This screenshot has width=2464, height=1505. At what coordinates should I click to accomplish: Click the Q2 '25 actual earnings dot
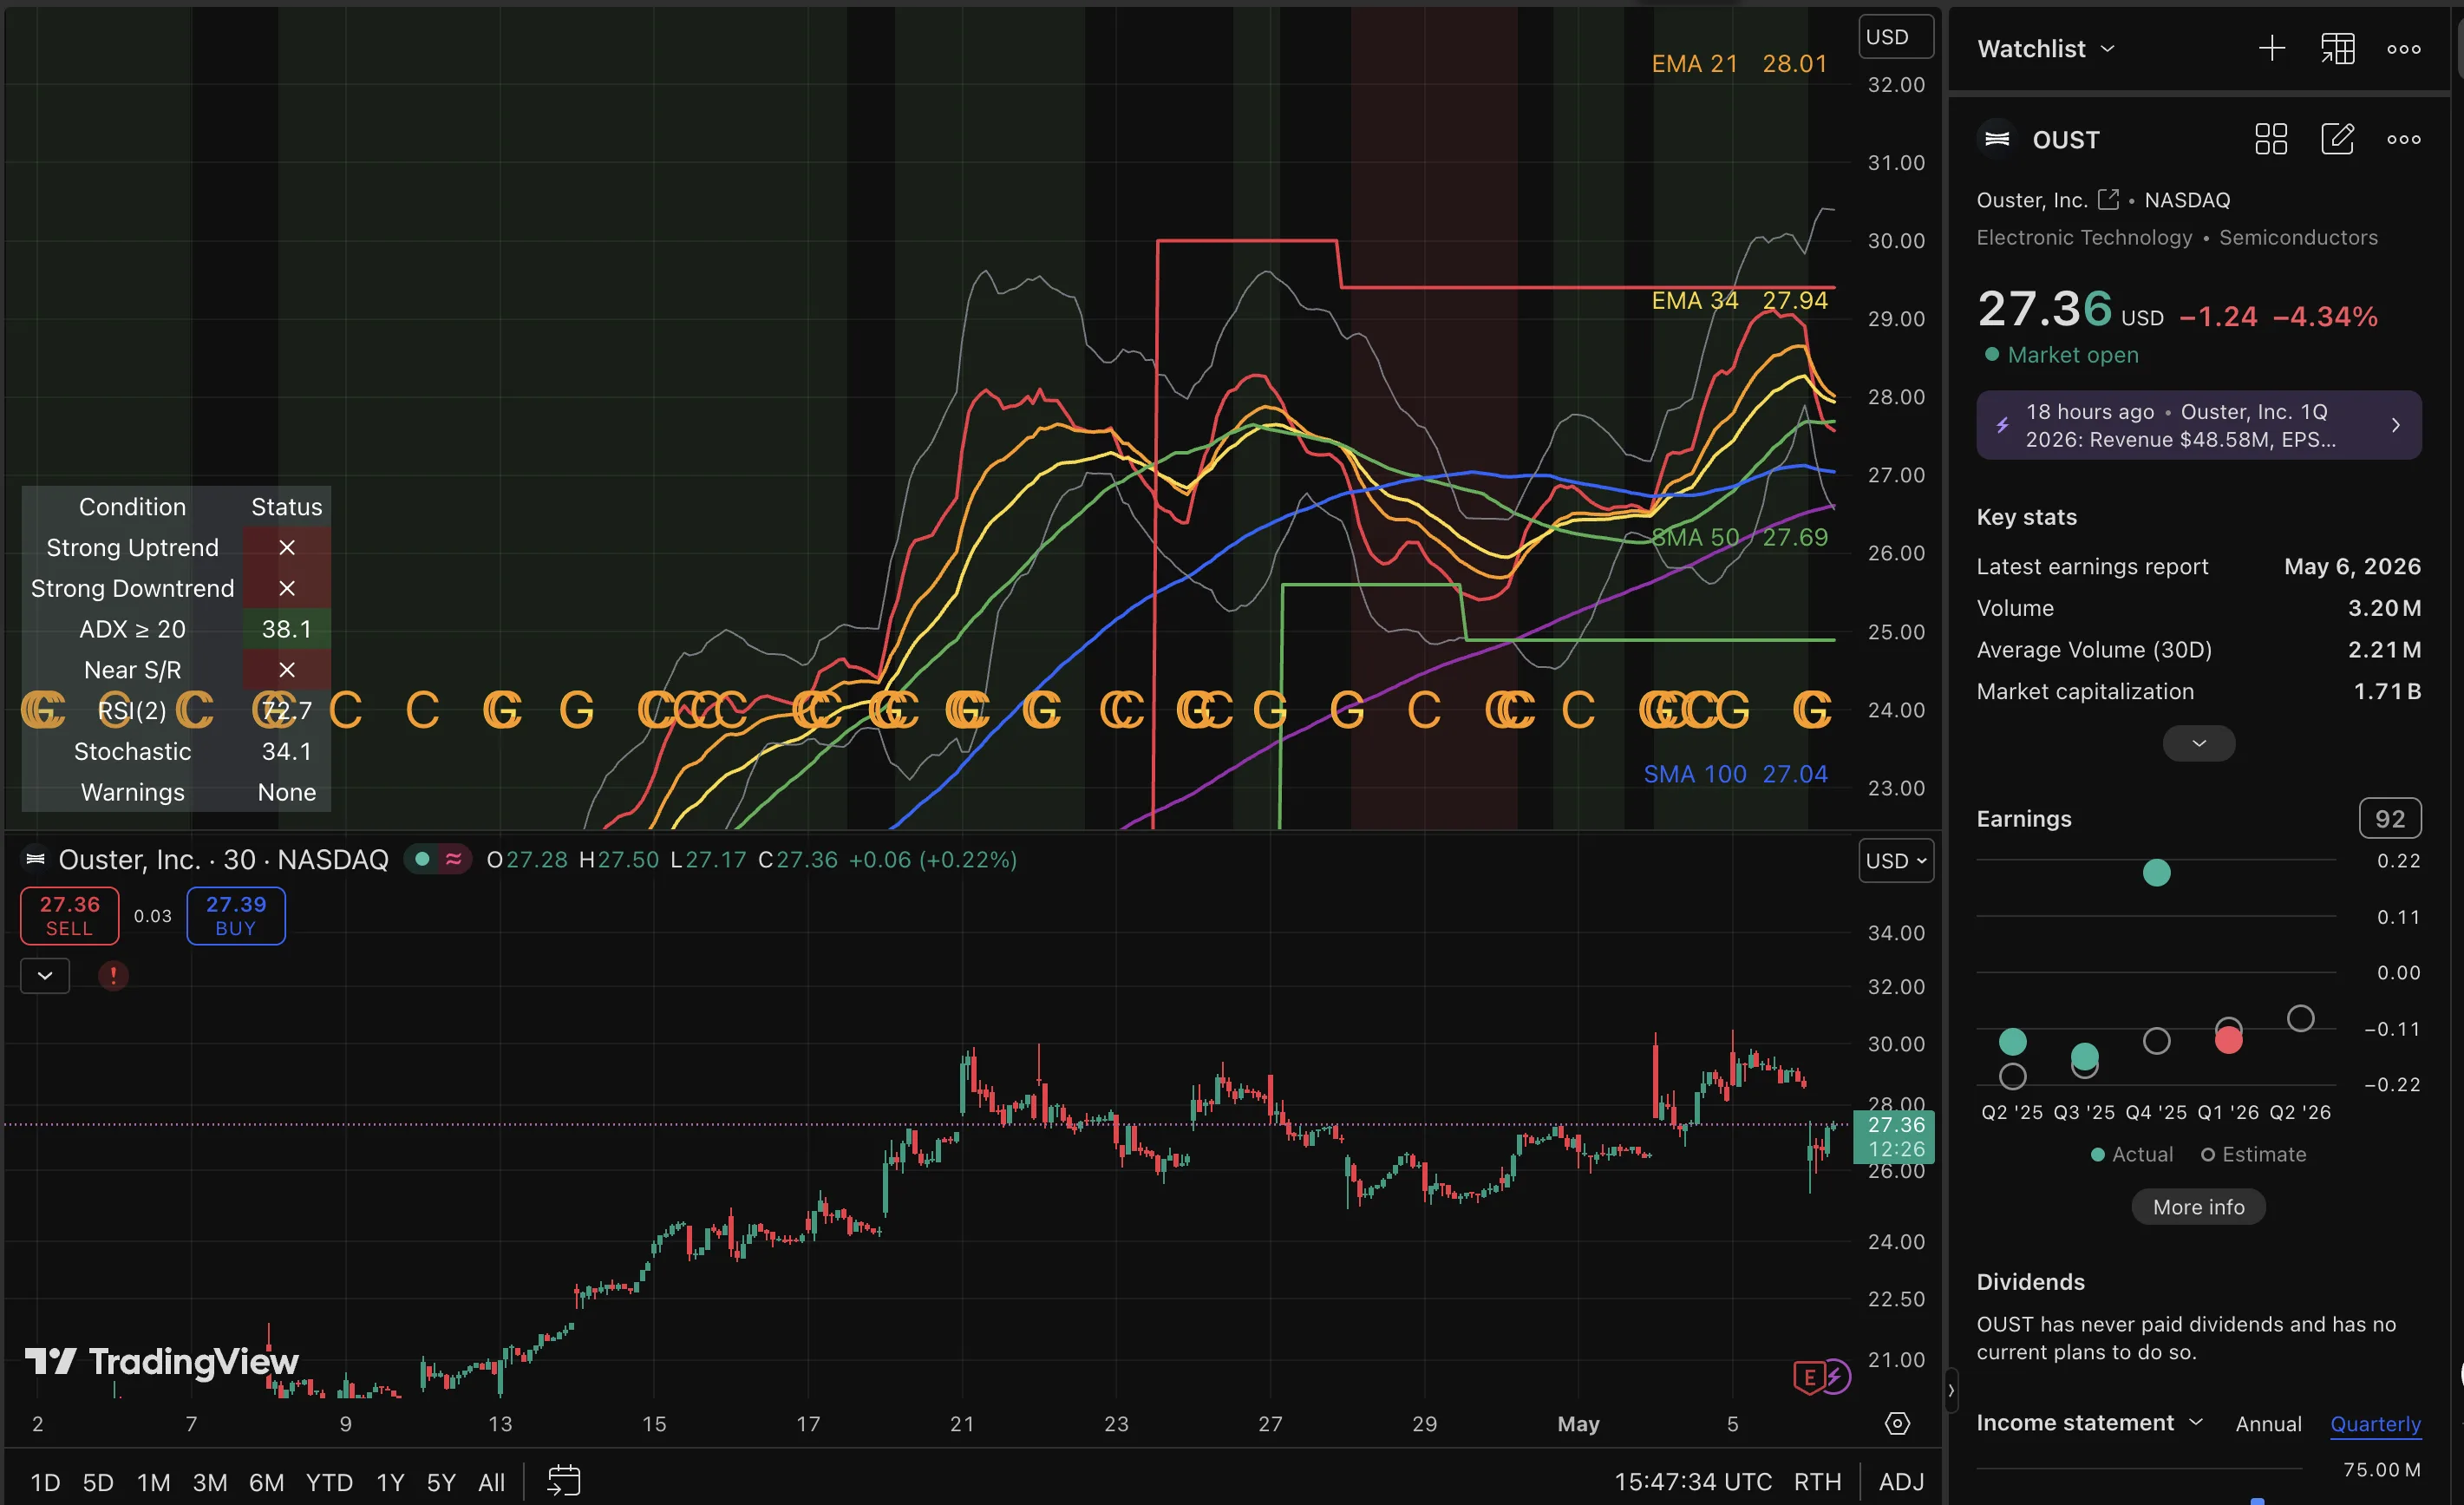[2012, 1041]
